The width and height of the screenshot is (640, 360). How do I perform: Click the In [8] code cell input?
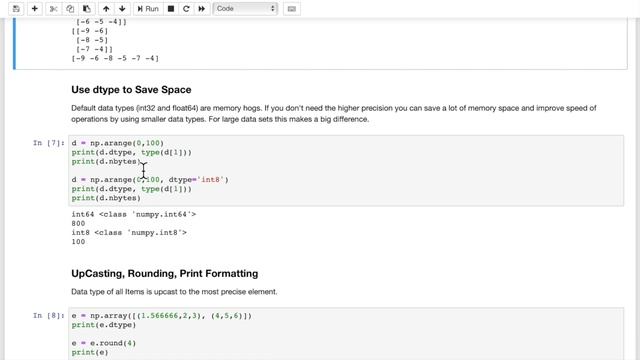pyautogui.click(x=346, y=334)
